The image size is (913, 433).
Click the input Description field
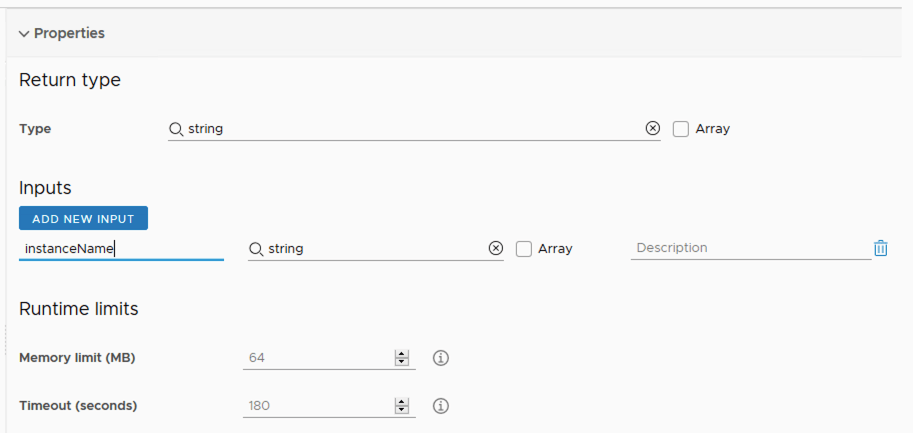click(x=750, y=248)
